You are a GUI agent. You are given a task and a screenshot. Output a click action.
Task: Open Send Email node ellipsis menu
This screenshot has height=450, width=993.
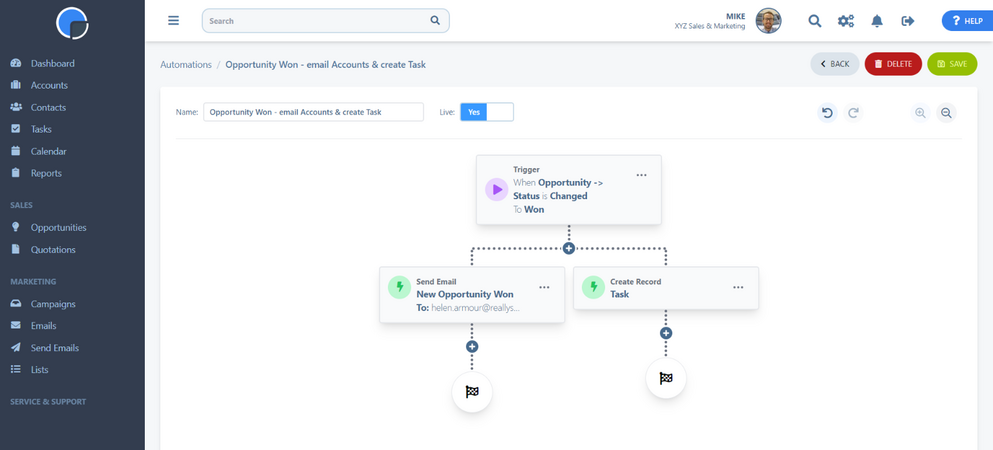coord(545,287)
